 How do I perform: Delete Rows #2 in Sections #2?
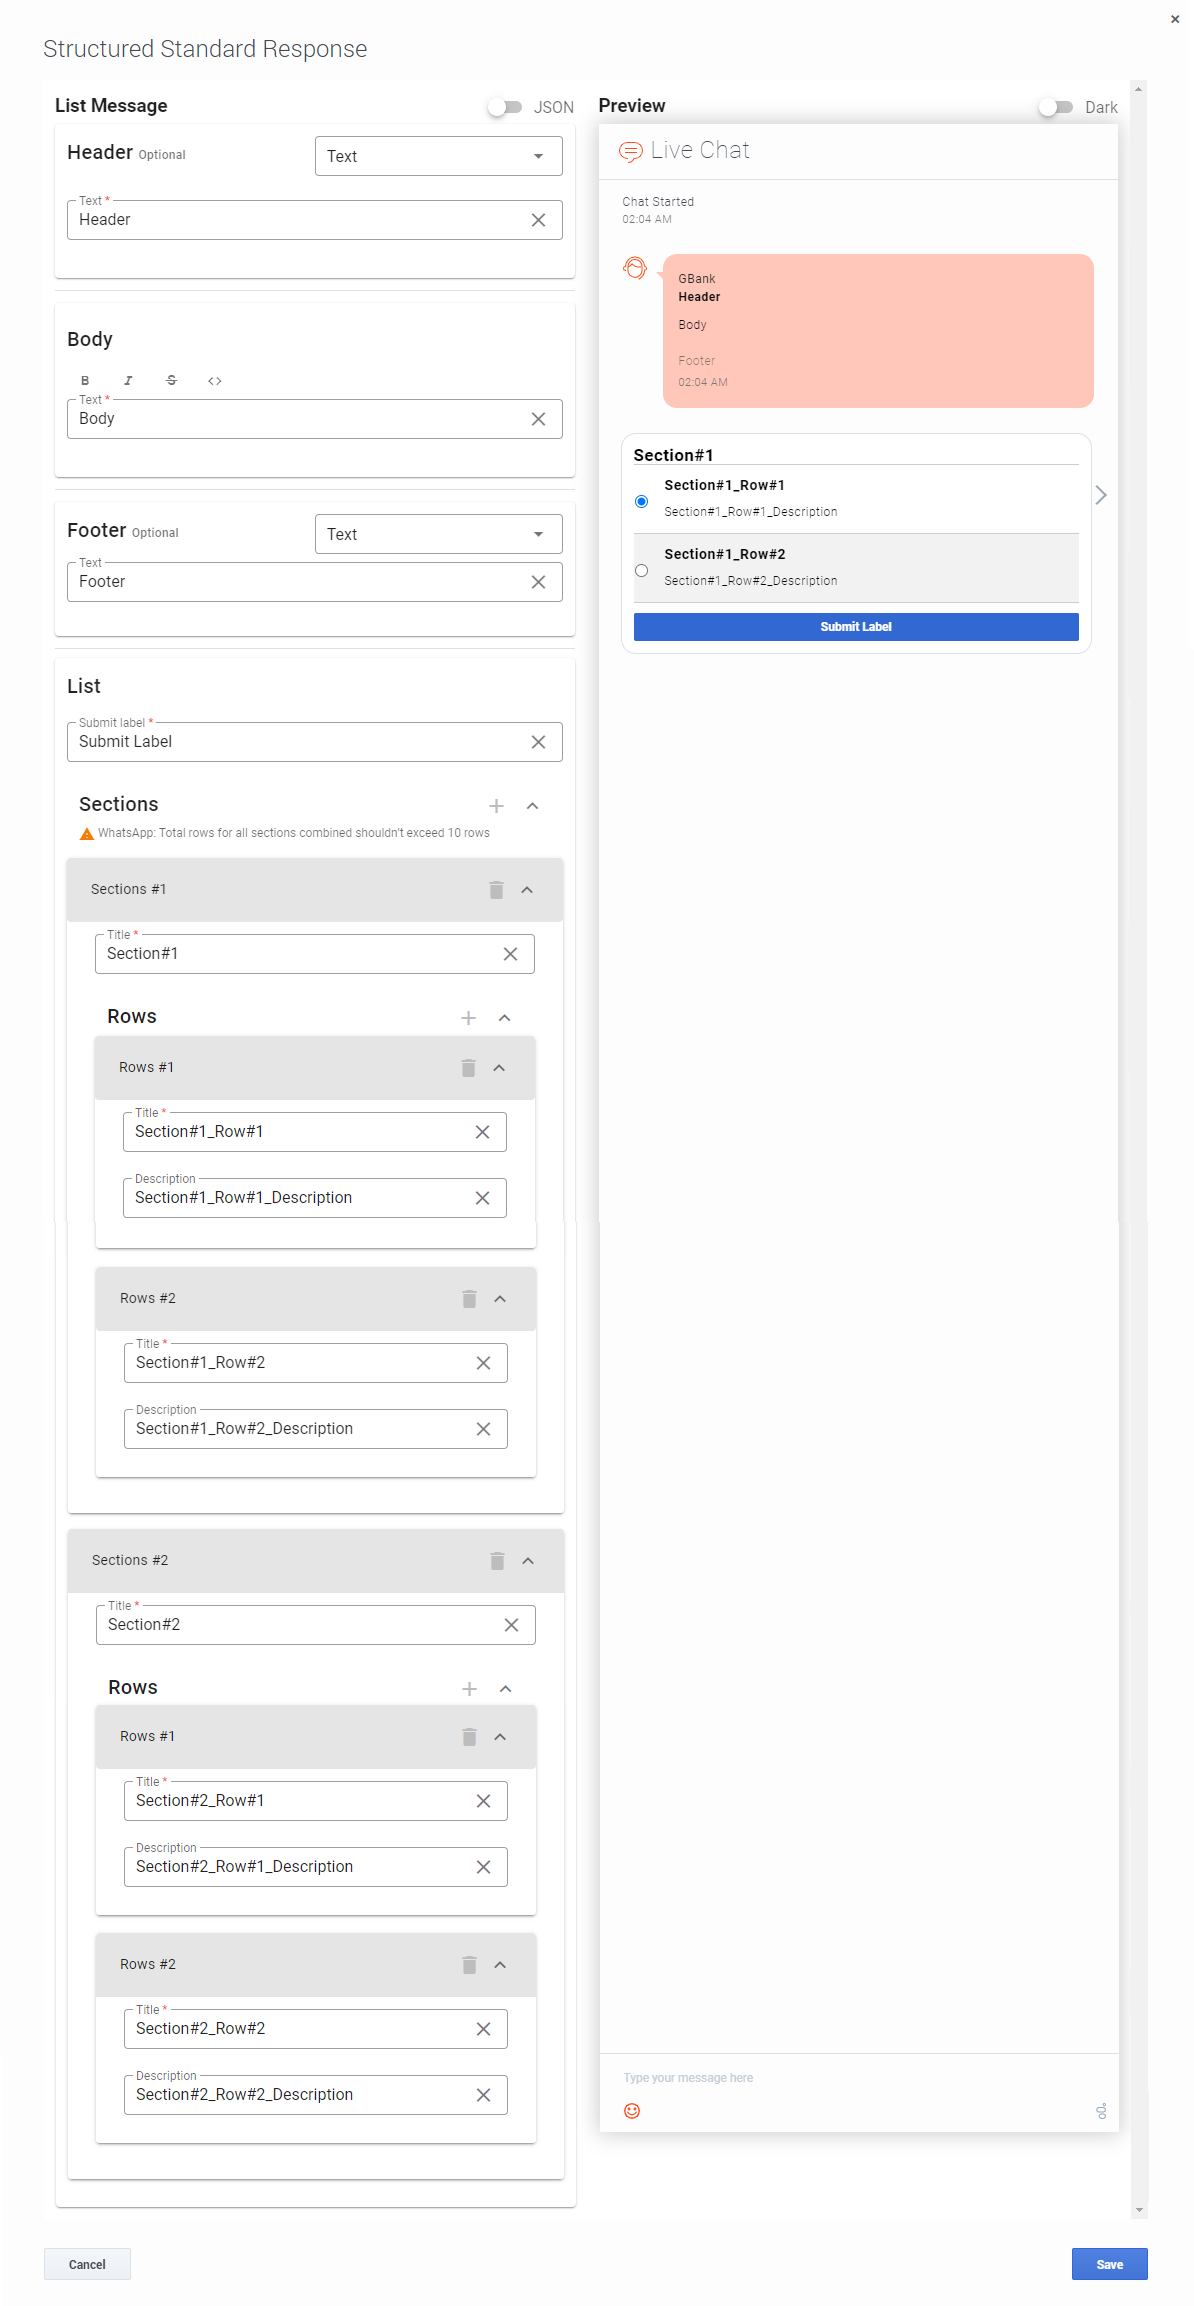point(469,1965)
